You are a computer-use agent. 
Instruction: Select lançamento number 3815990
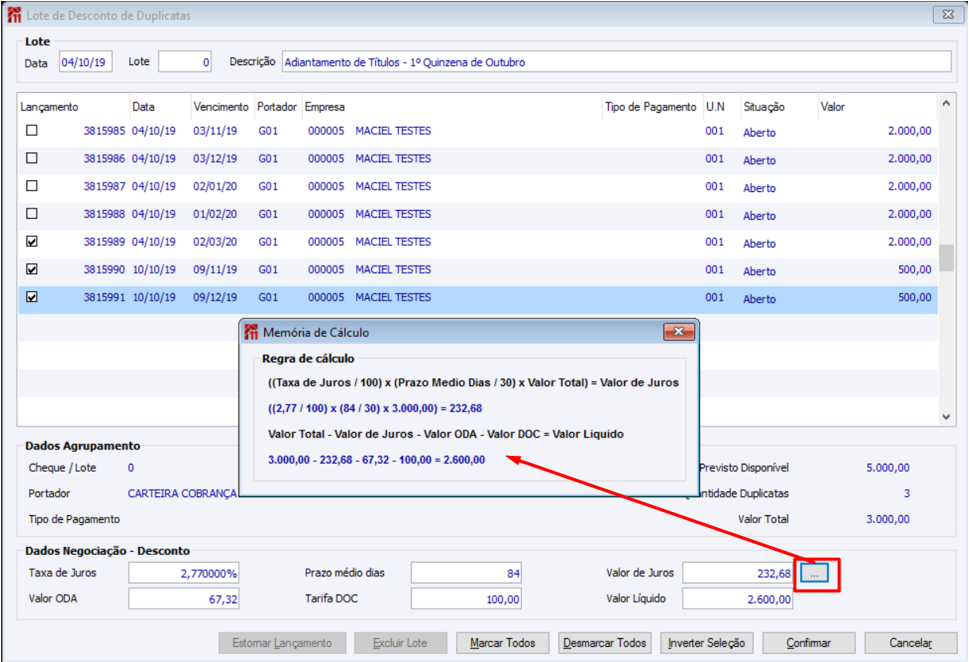tap(104, 269)
